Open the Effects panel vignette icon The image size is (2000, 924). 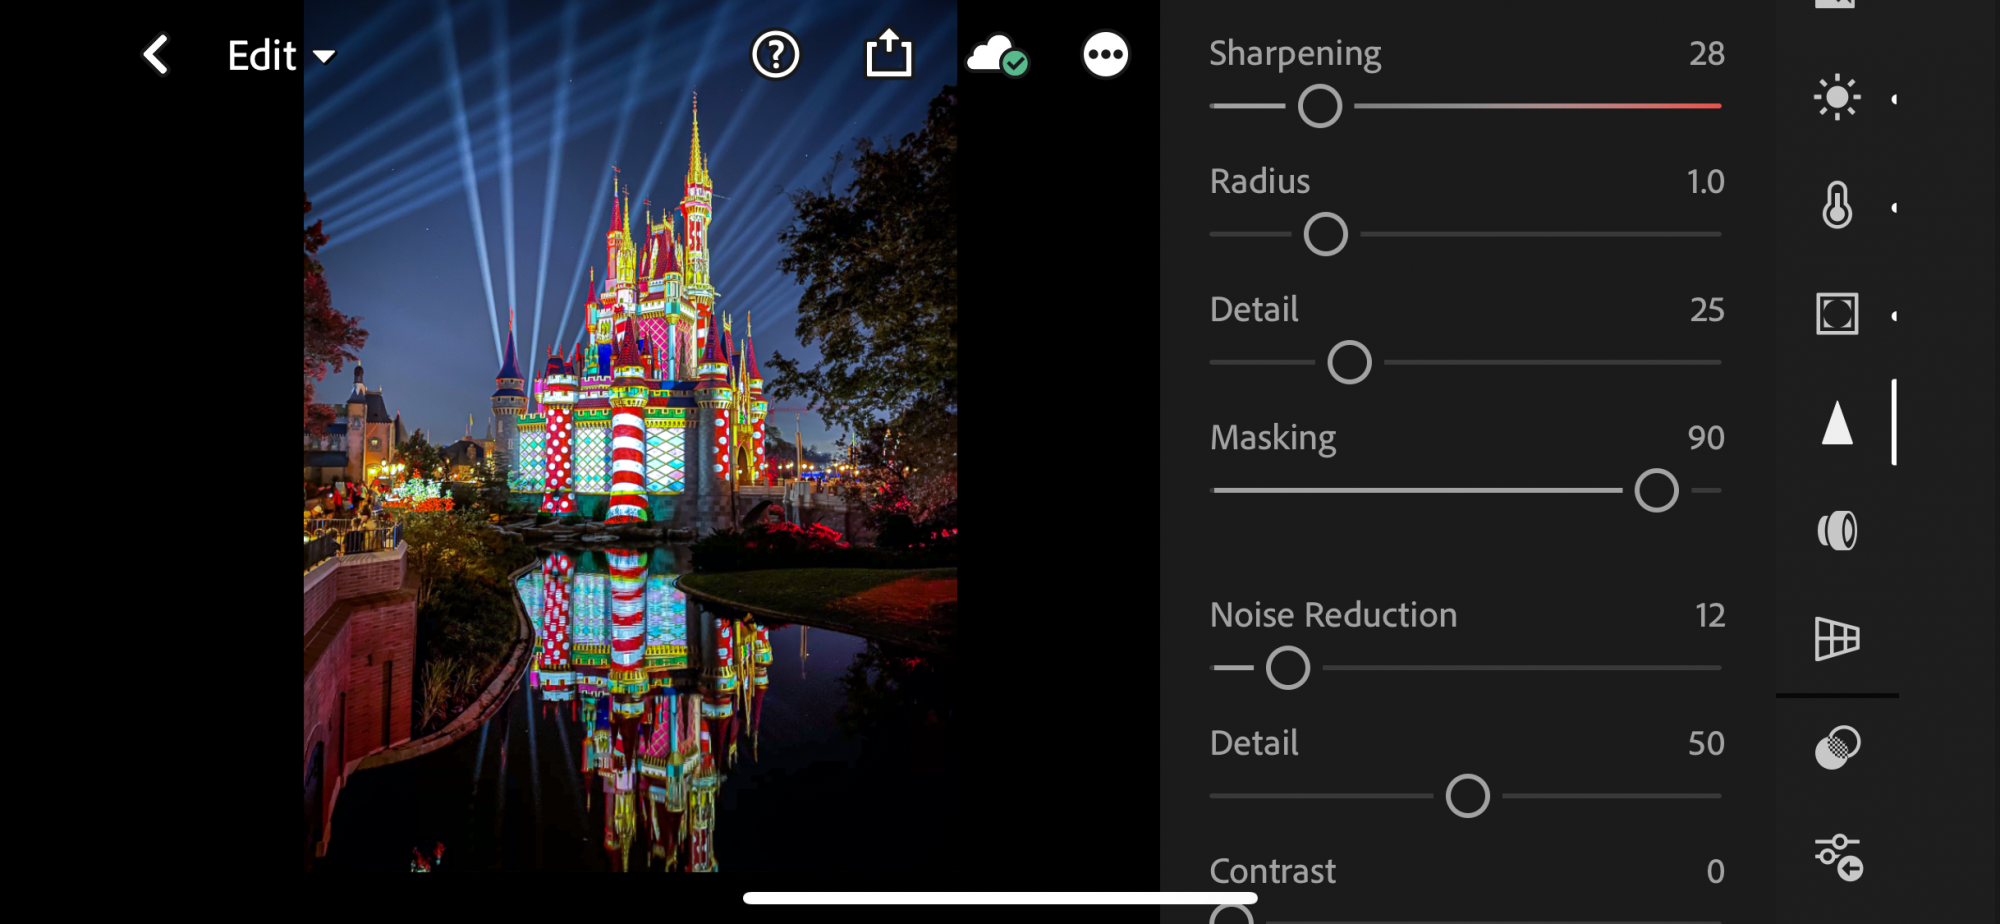coord(1837,314)
